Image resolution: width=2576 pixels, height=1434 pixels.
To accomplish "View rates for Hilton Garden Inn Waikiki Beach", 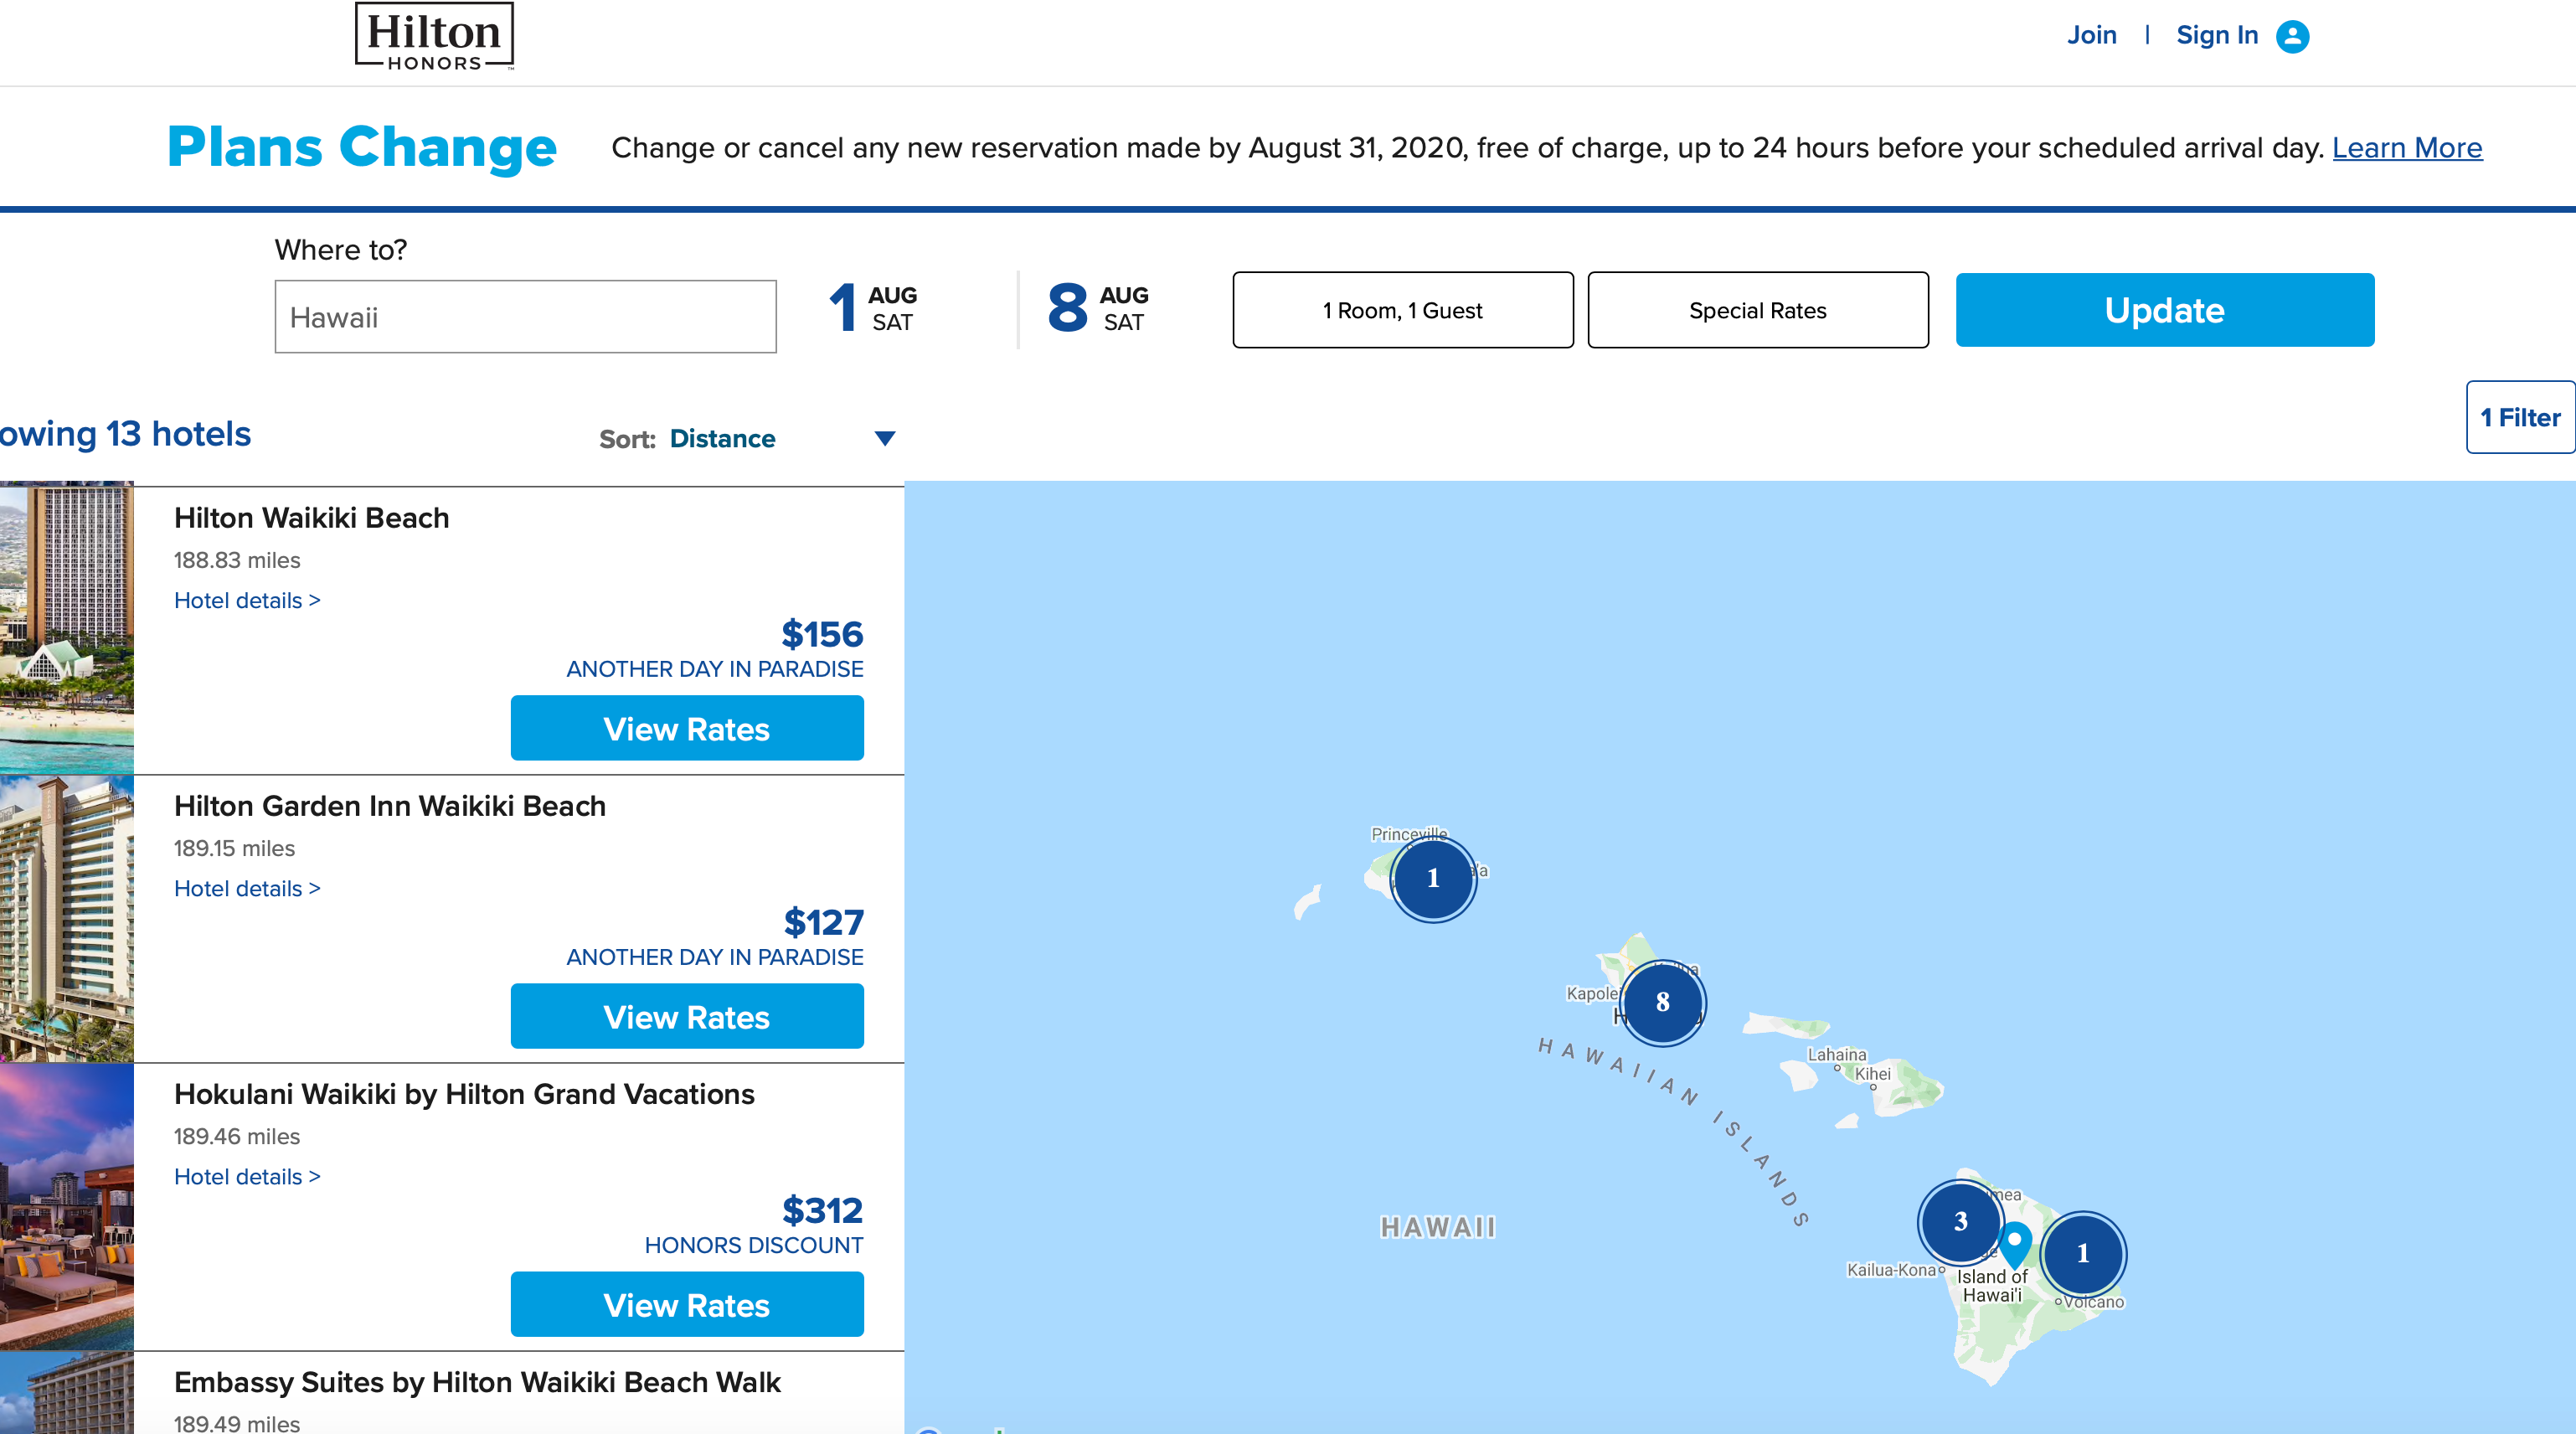I will click(686, 1016).
